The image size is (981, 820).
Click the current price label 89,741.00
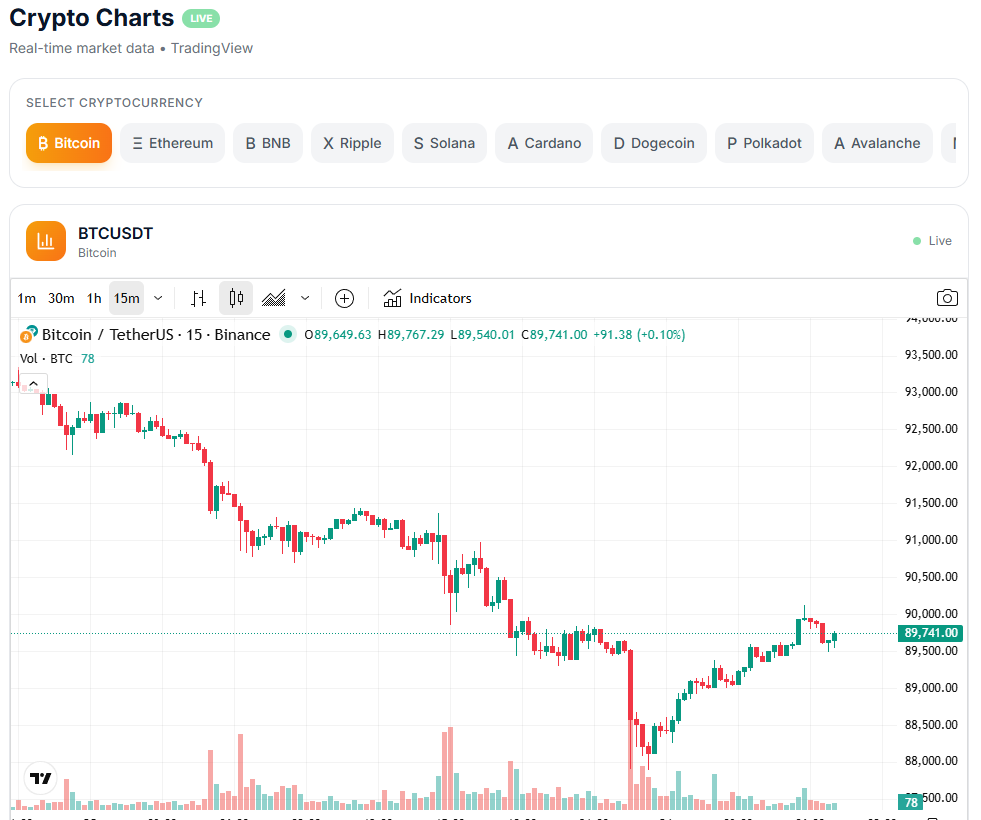931,633
